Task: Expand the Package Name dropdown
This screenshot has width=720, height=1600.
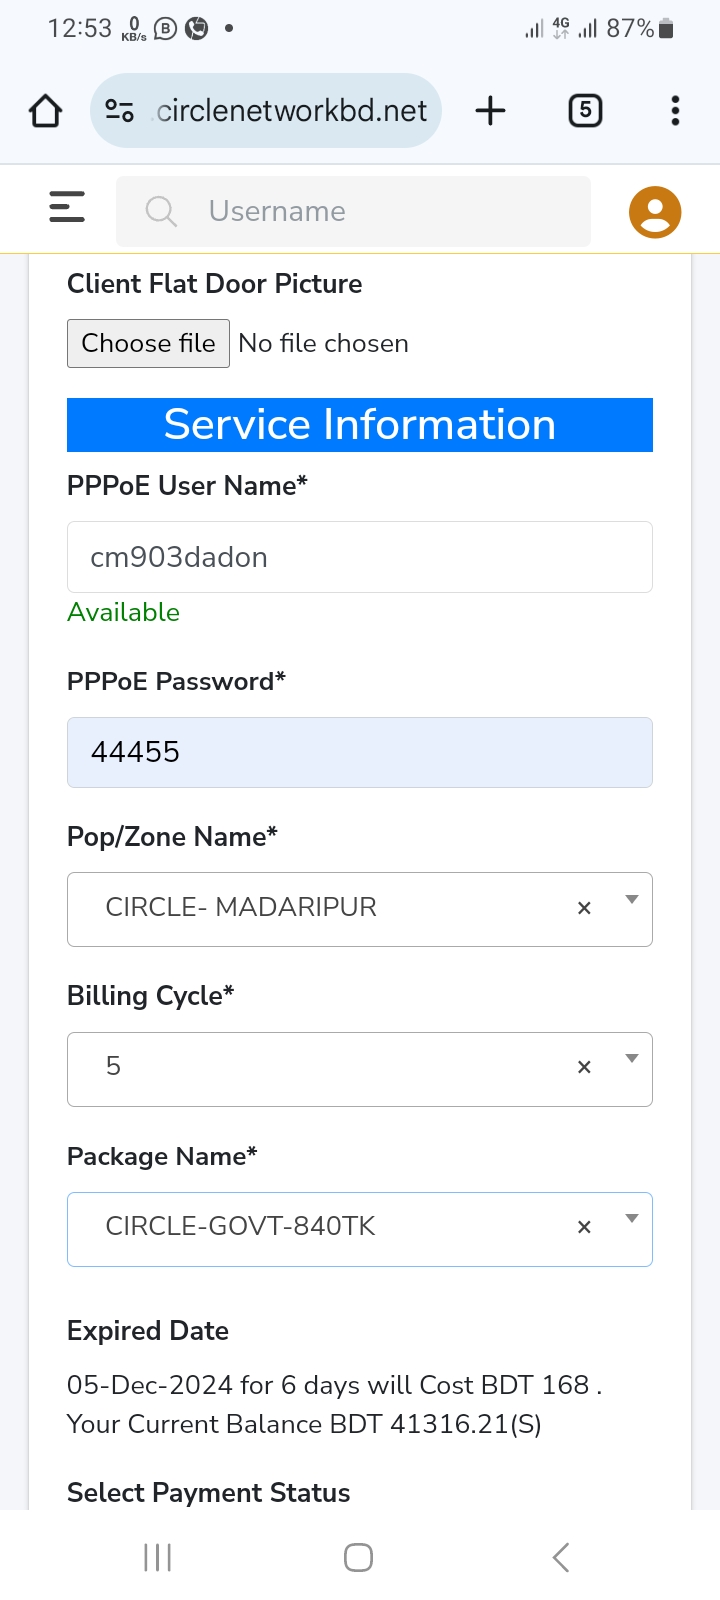Action: point(631,1218)
